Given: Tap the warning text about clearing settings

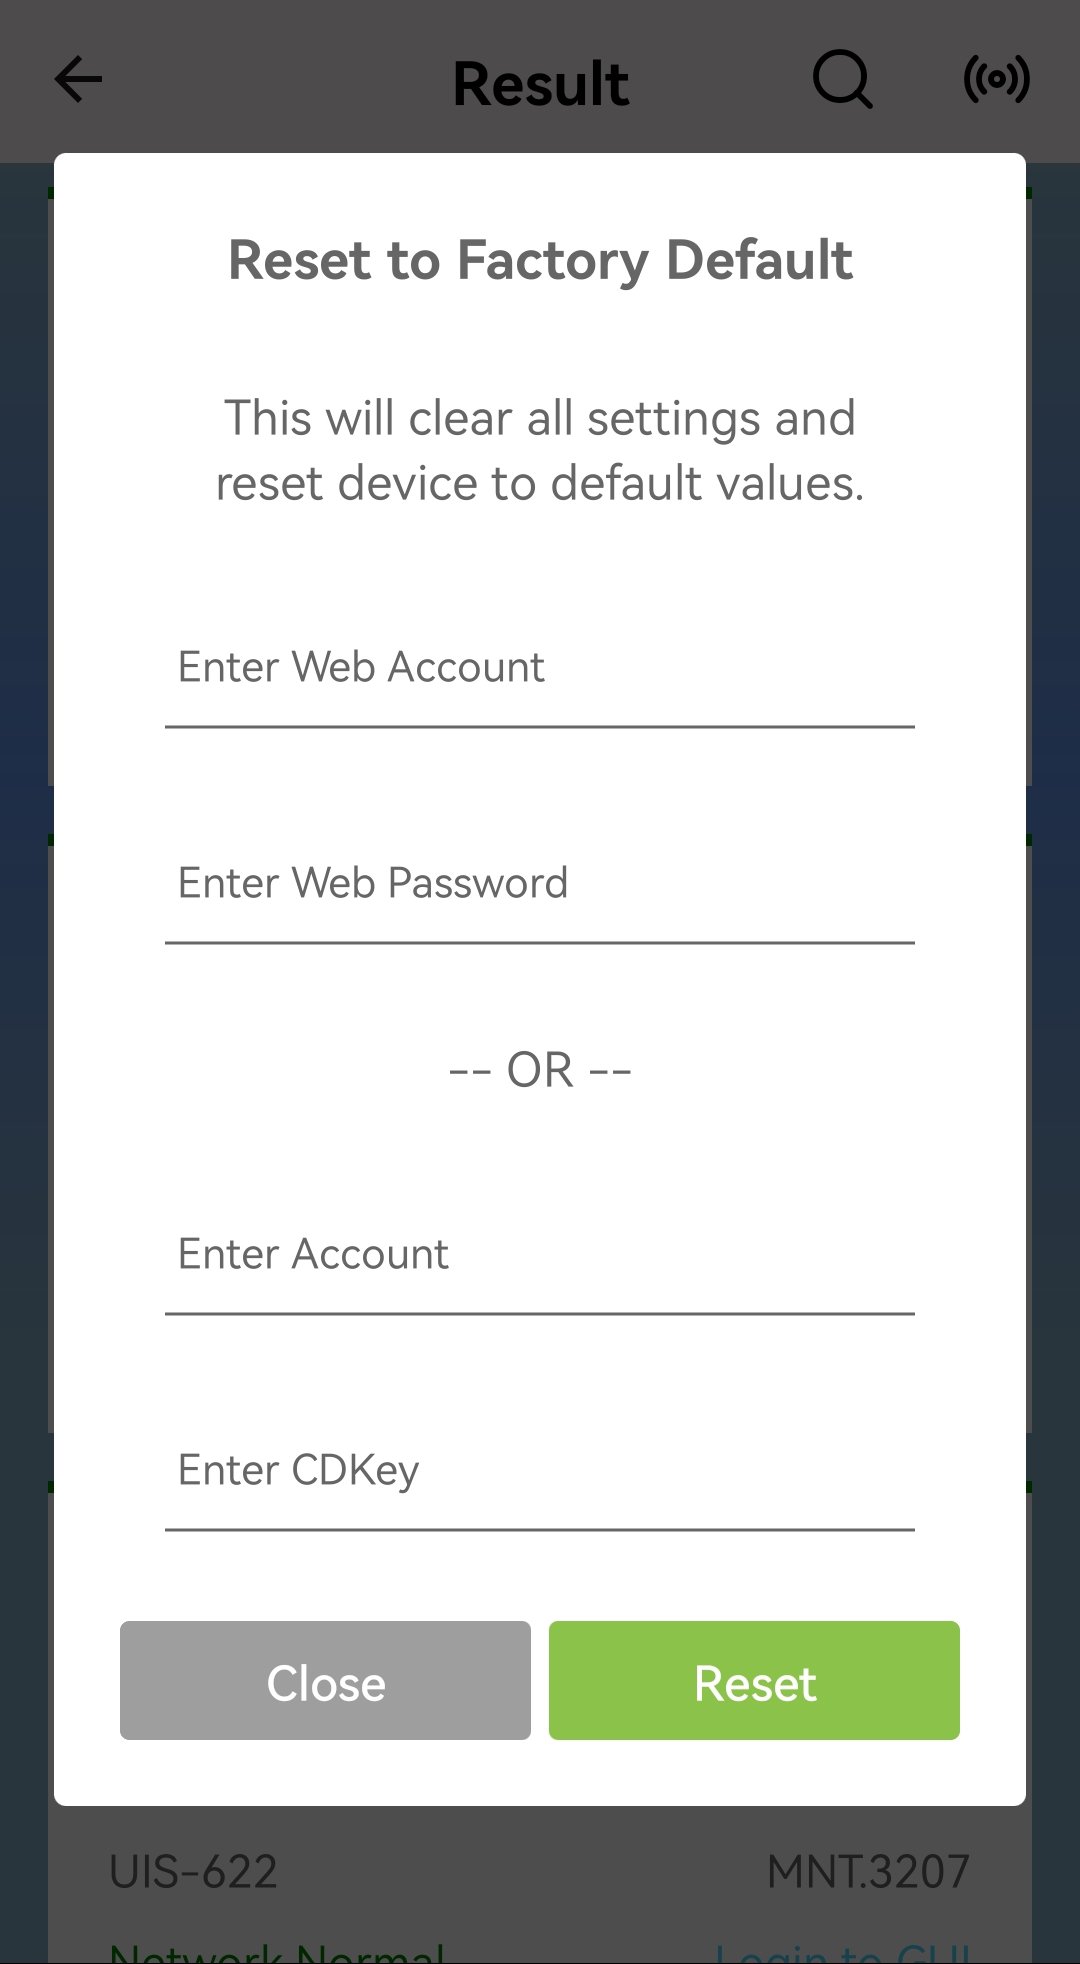Looking at the screenshot, I should click(540, 450).
